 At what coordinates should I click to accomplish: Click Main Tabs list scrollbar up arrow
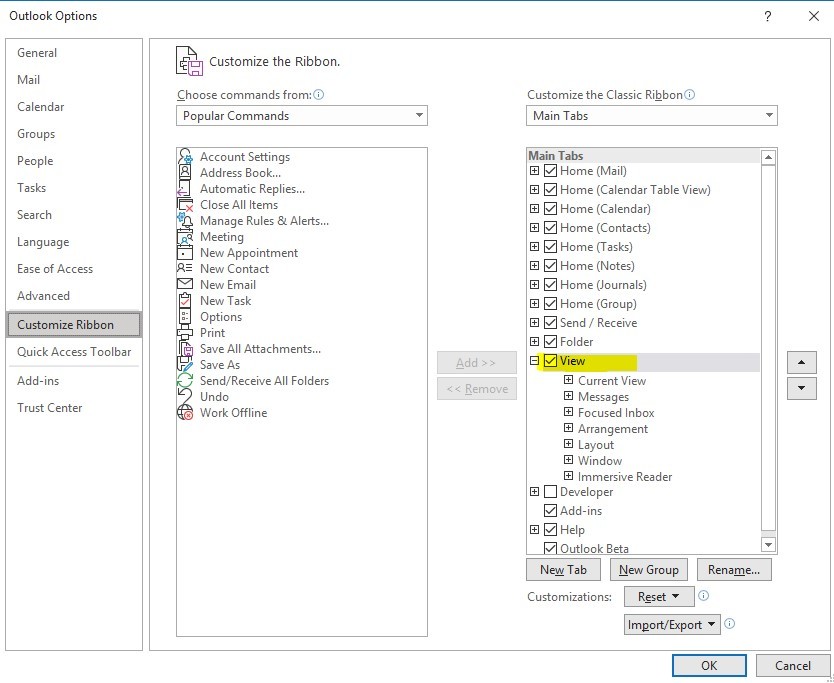click(x=769, y=157)
